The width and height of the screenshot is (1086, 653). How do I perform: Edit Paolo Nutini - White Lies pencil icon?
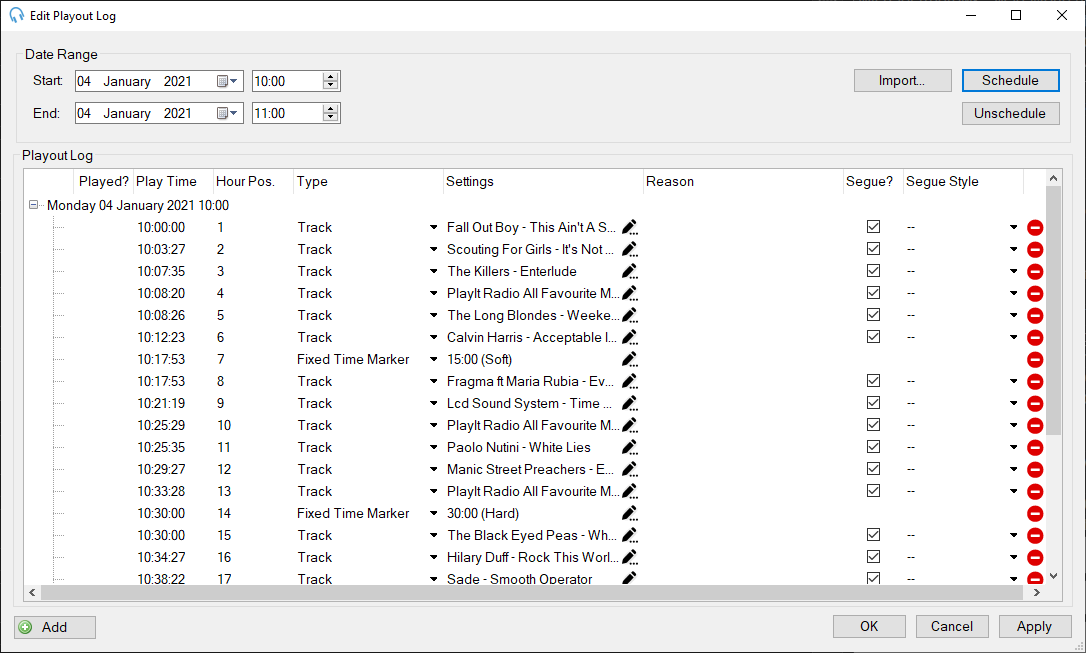pos(629,447)
